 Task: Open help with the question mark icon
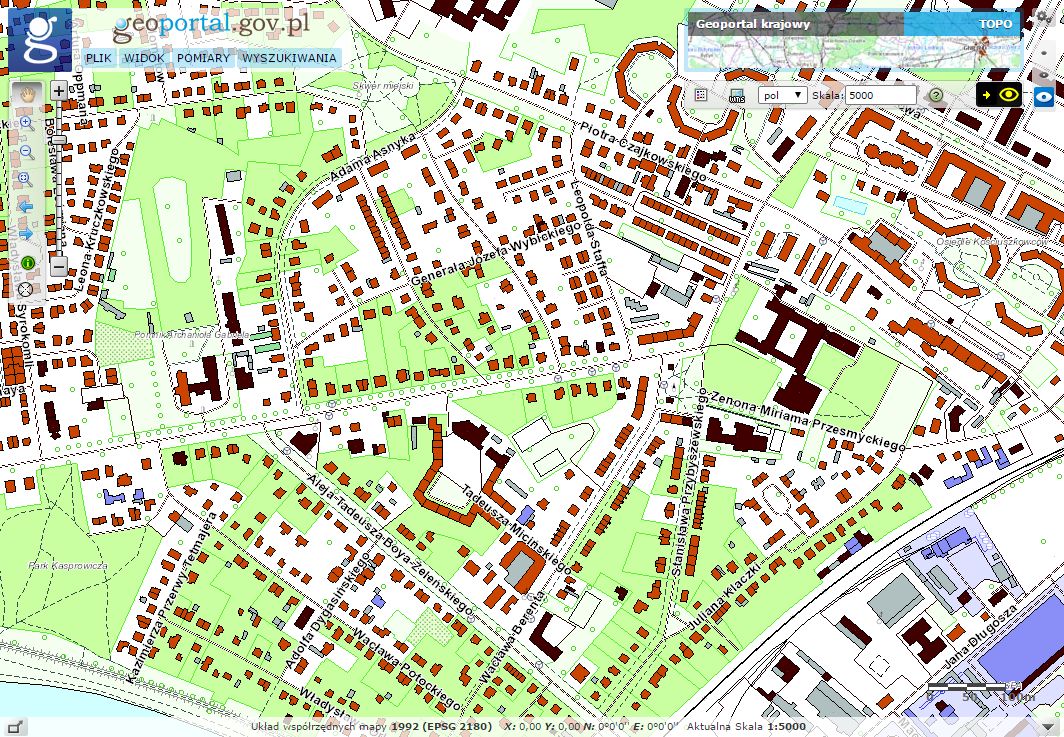[x=936, y=95]
